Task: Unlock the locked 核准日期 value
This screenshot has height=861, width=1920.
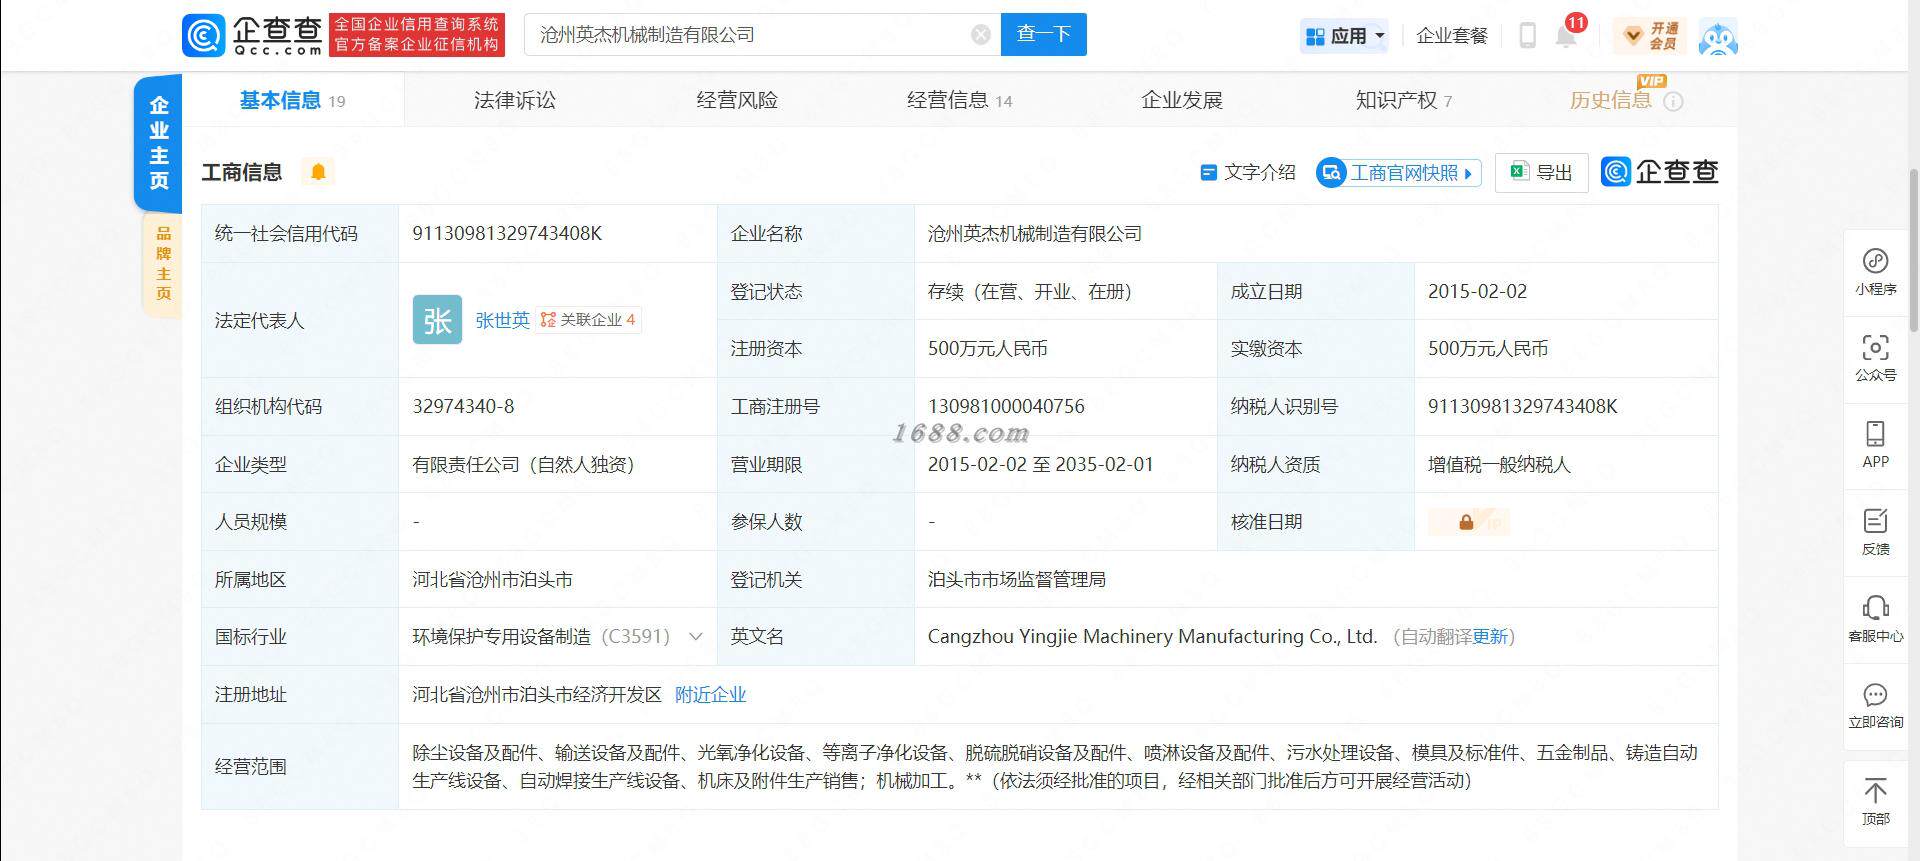Action: 1469,522
